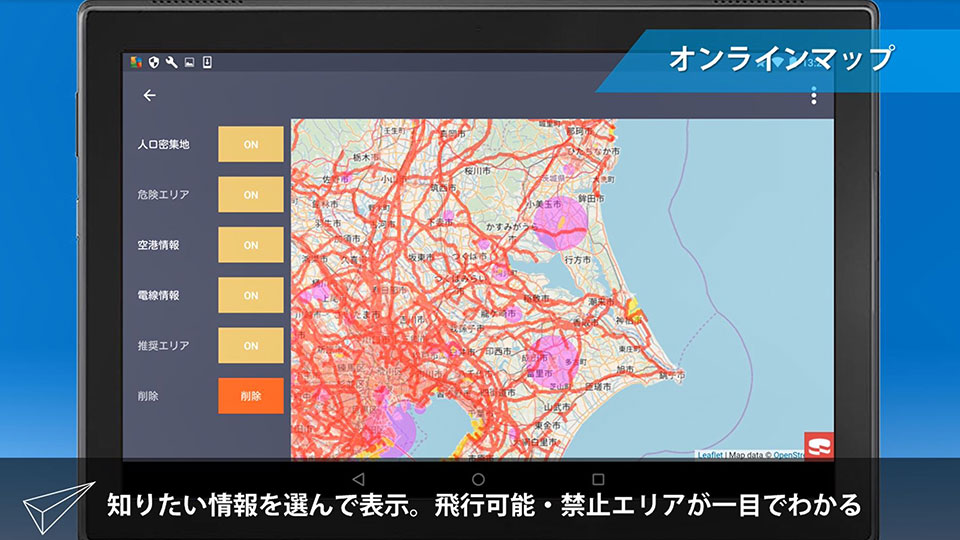The image size is (960, 540).
Task: Toggle 電線情報 ON switch
Action: (x=251, y=295)
